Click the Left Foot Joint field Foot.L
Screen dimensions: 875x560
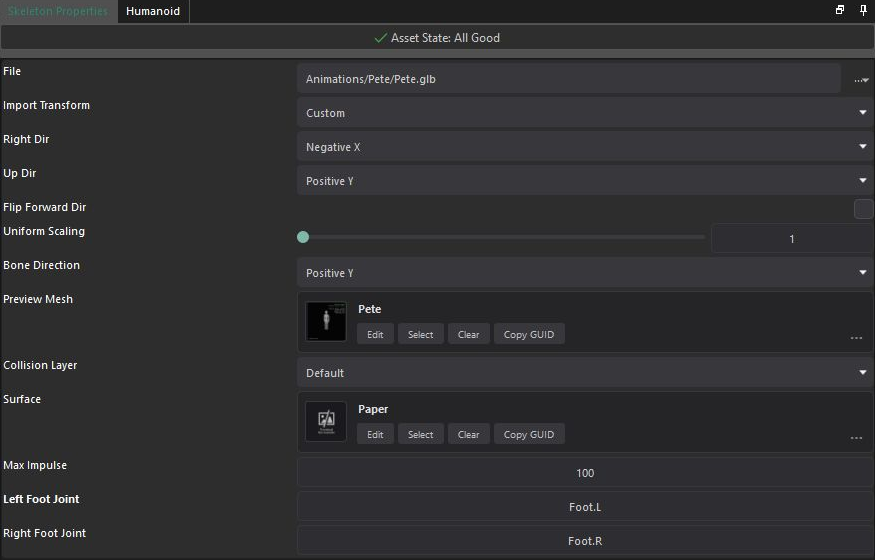(585, 506)
